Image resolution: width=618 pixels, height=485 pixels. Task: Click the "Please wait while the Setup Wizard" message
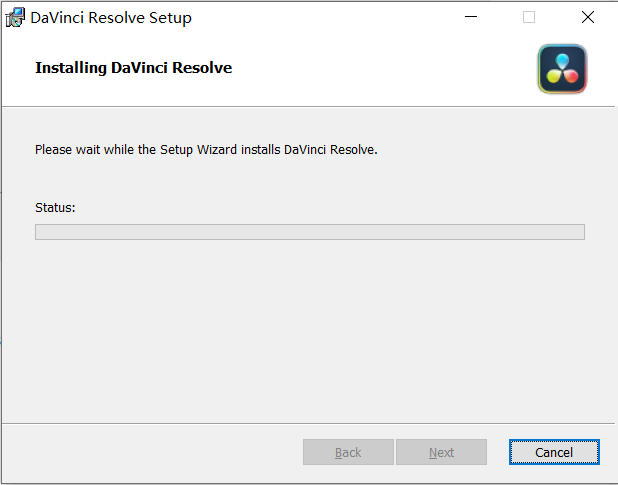tap(205, 150)
